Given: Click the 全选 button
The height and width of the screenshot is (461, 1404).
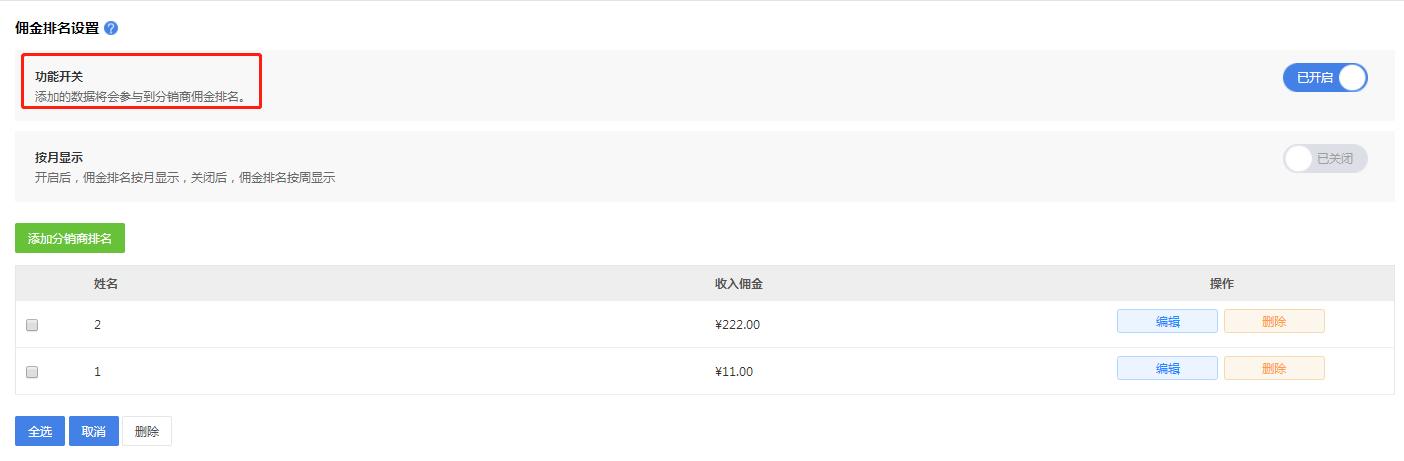Looking at the screenshot, I should click(x=40, y=431).
